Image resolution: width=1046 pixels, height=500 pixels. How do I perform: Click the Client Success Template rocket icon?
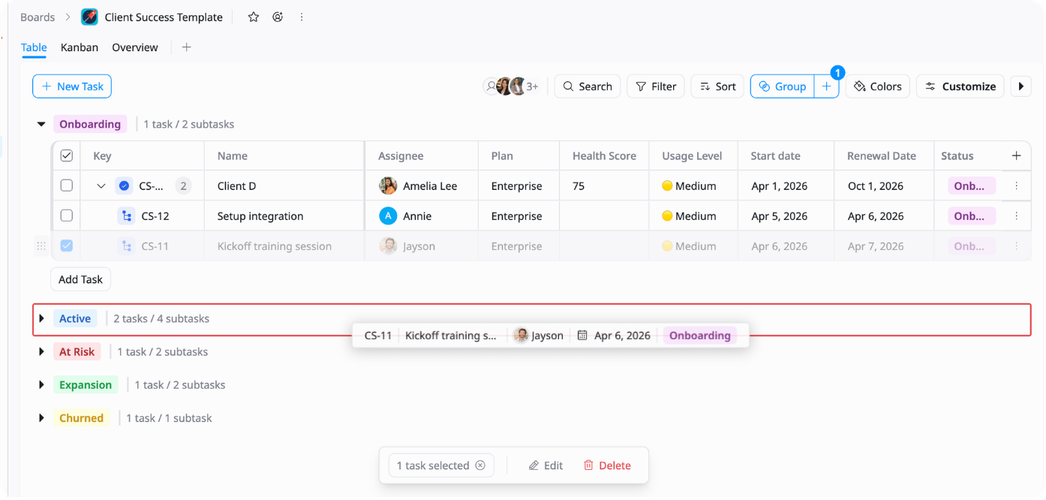tap(89, 17)
